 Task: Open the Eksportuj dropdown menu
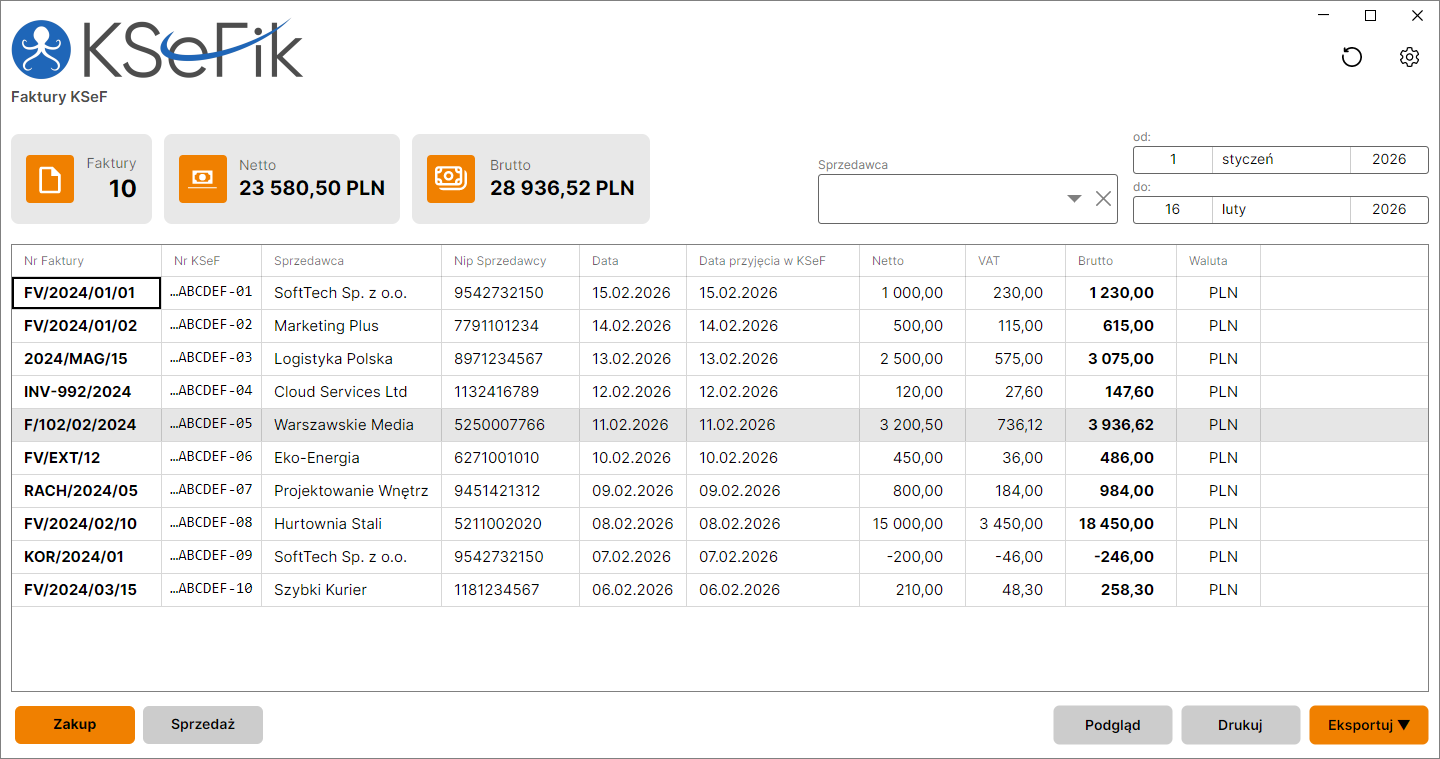point(1368,725)
